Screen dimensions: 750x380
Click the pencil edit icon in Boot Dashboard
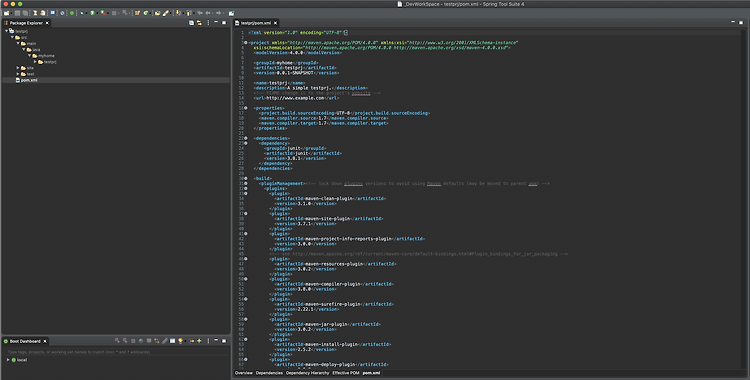165,341
